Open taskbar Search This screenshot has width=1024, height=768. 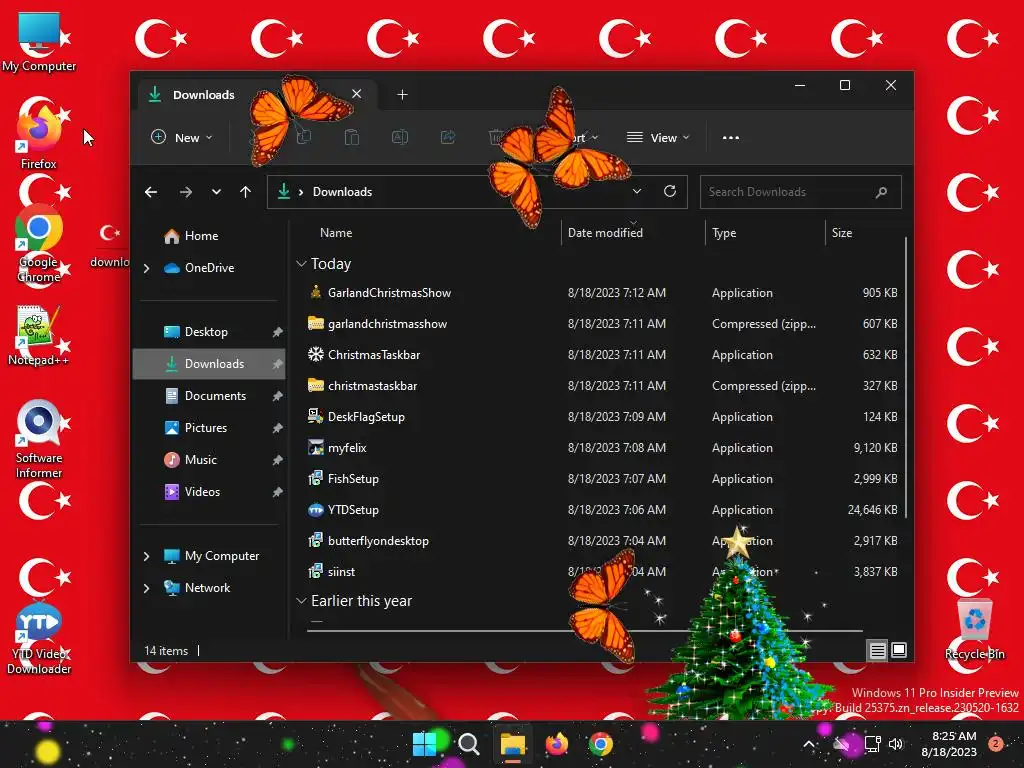[x=469, y=744]
